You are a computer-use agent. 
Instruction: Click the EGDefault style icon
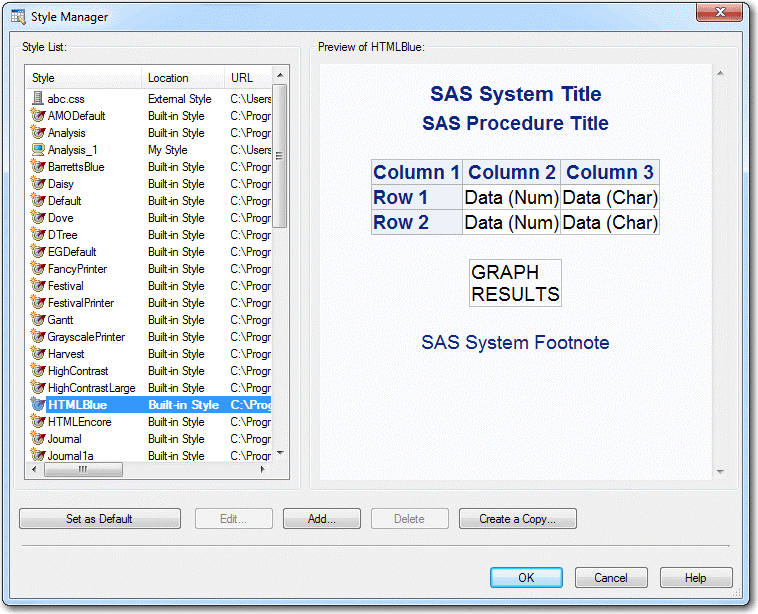pyautogui.click(x=38, y=251)
